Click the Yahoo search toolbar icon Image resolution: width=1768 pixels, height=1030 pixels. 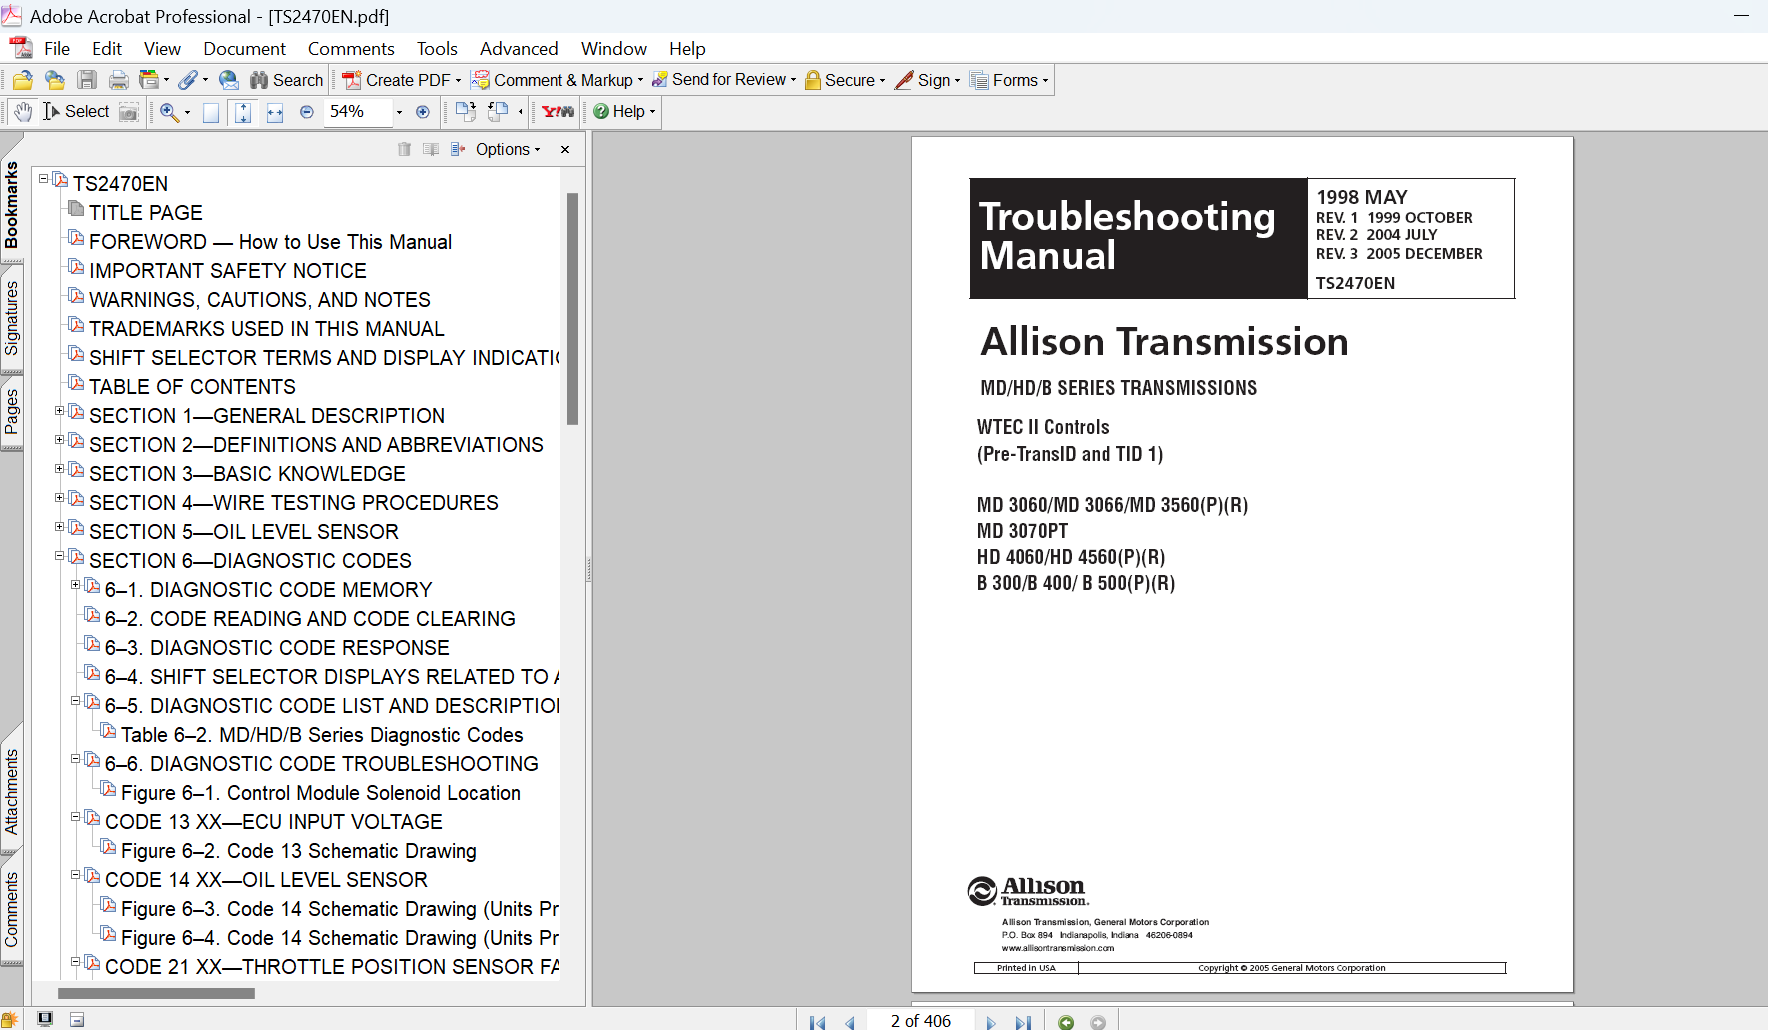coord(558,112)
